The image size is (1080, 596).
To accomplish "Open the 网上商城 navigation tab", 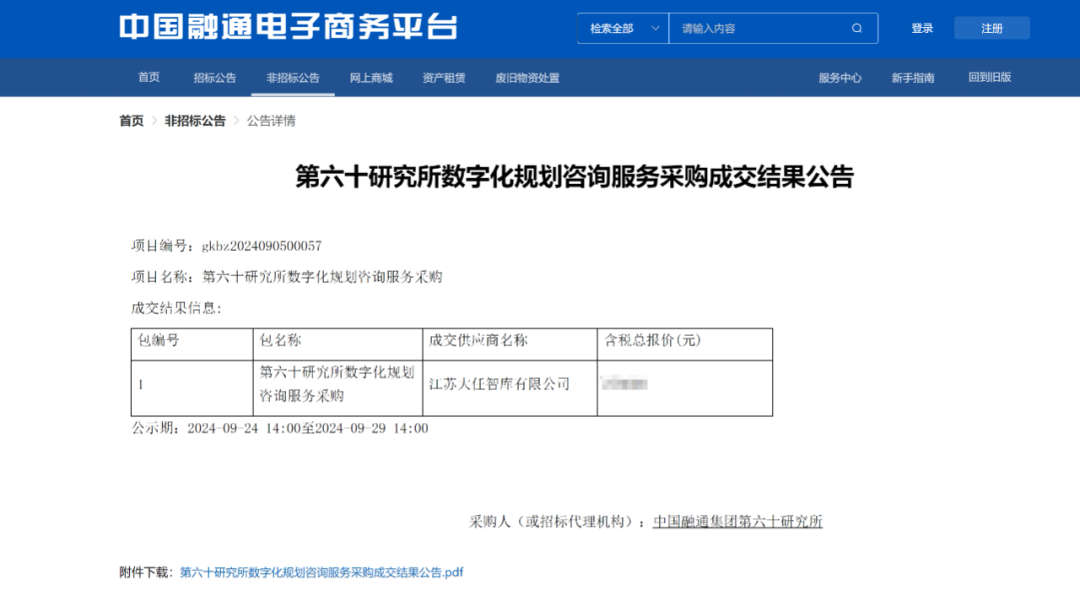I will 371,78.
